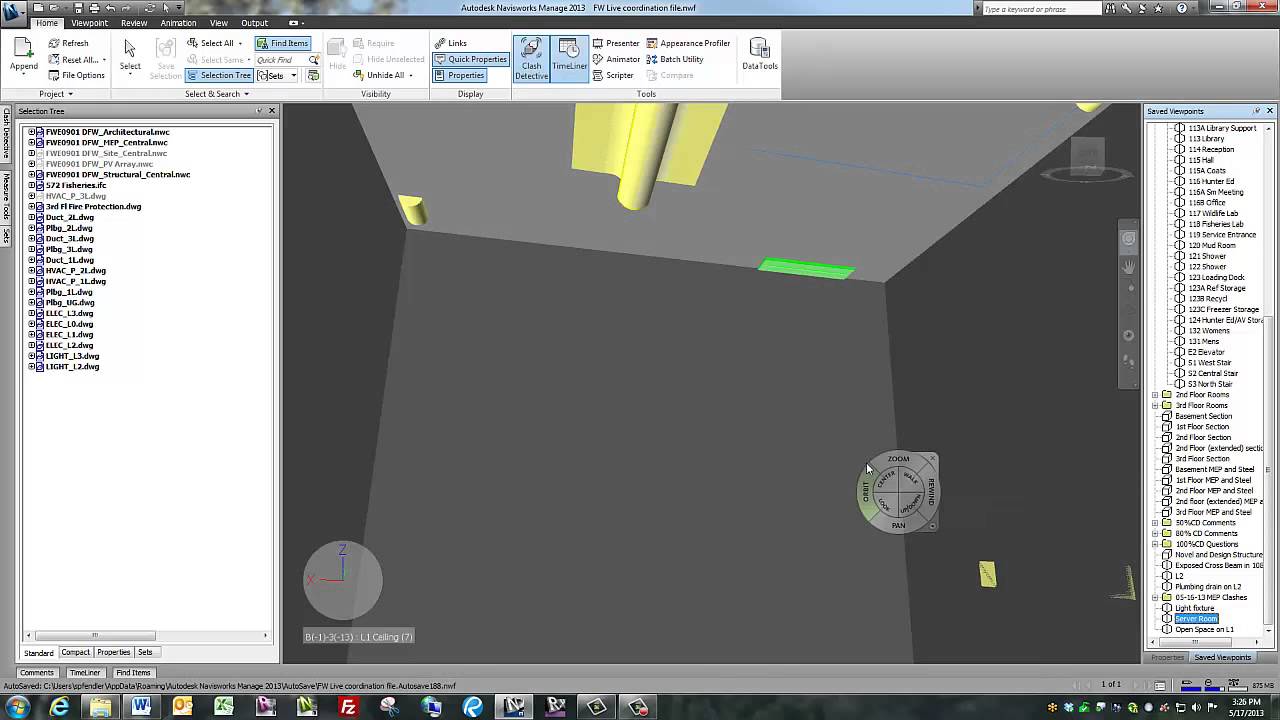The image size is (1280, 720).
Task: Expand the Select & Search panel
Action: click(x=217, y=94)
